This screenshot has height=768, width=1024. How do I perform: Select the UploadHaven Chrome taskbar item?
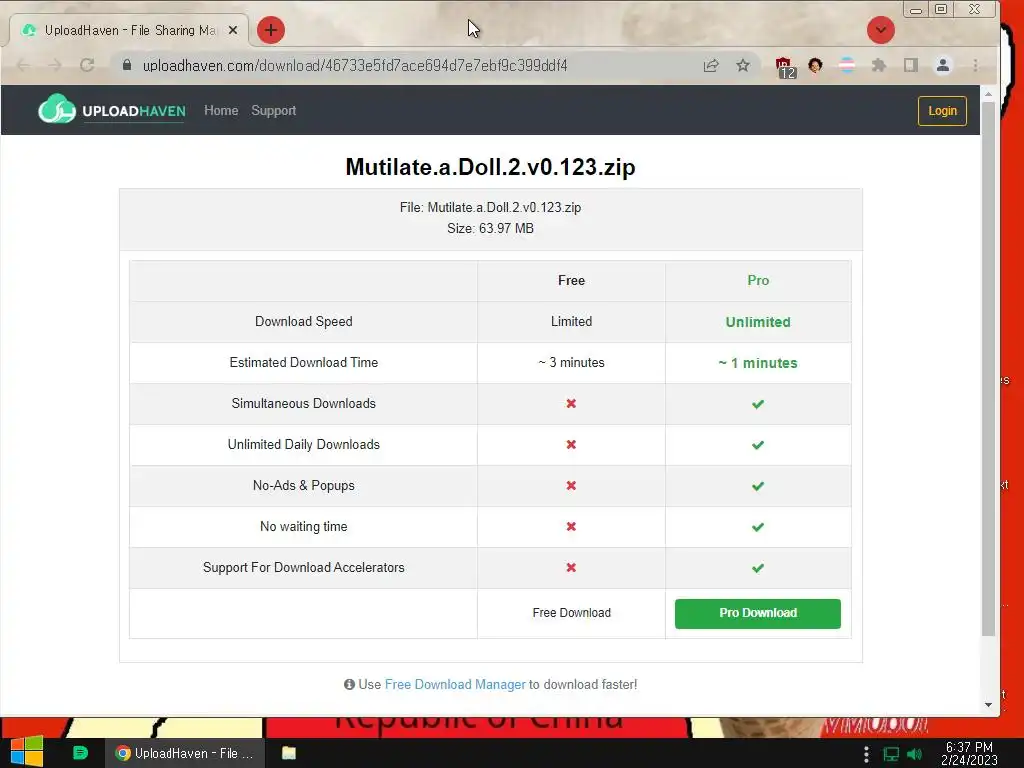click(185, 753)
